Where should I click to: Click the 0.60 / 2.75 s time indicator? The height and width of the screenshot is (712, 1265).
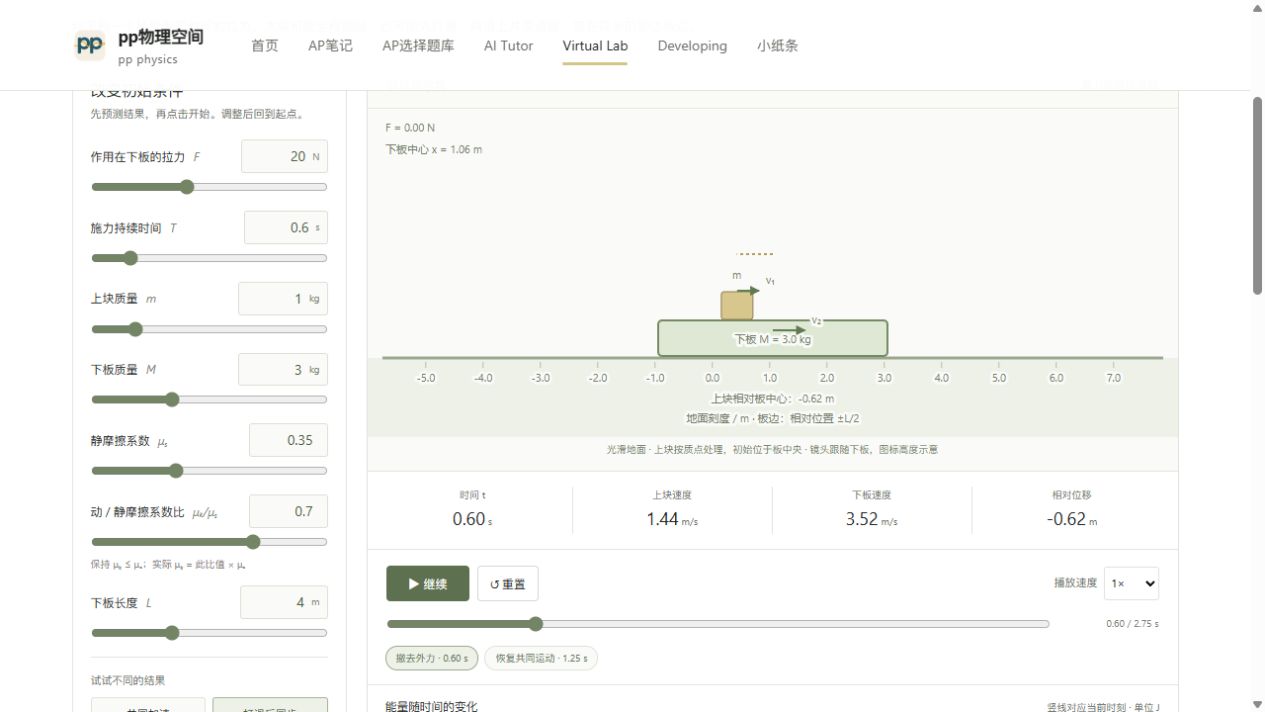coord(1132,624)
